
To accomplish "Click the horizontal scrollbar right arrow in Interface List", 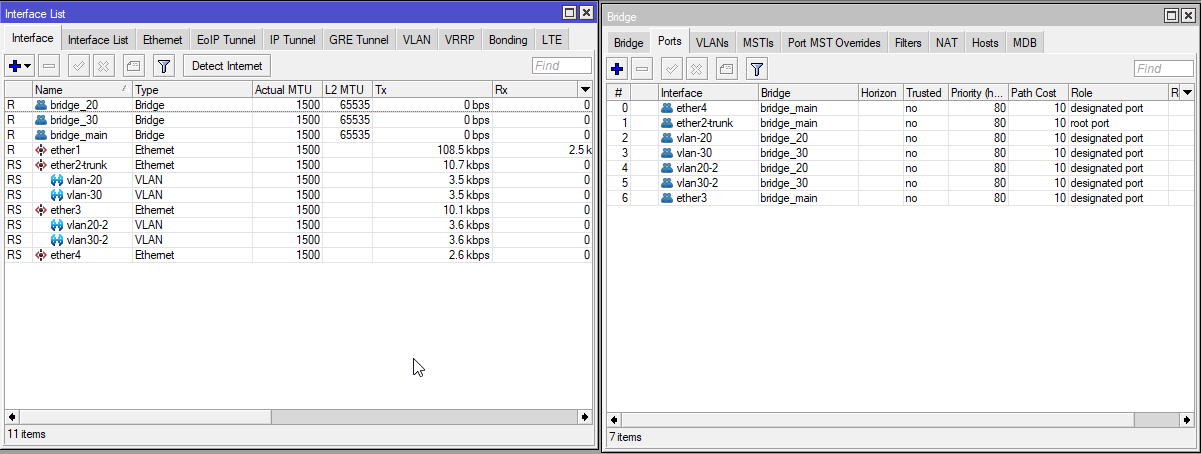I will click(585, 416).
